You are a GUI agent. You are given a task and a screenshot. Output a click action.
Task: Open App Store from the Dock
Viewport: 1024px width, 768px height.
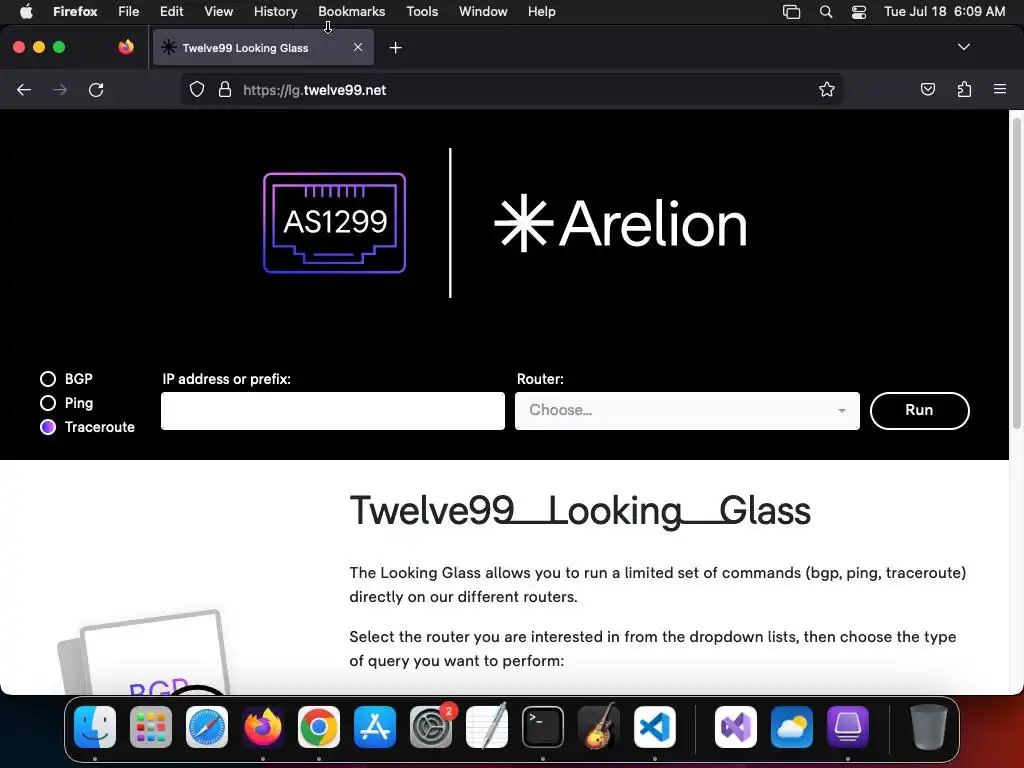coord(375,727)
